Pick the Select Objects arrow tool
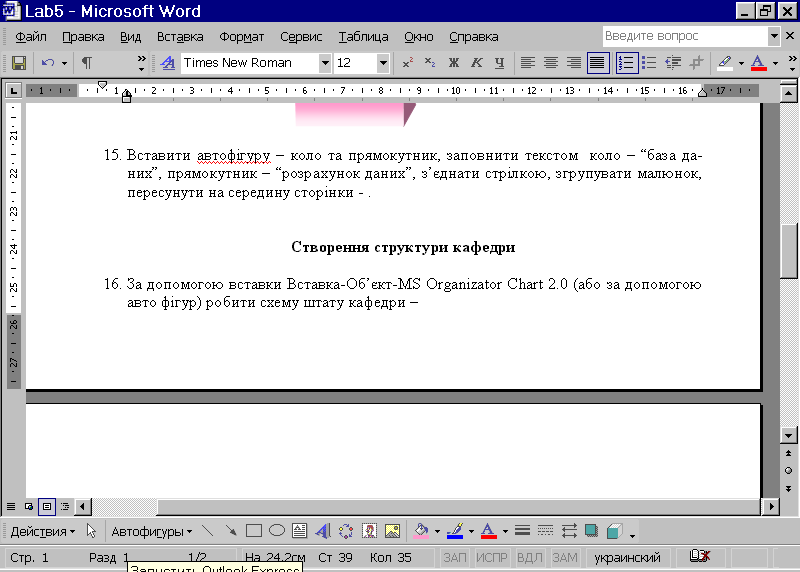The height and width of the screenshot is (572, 800). click(91, 532)
